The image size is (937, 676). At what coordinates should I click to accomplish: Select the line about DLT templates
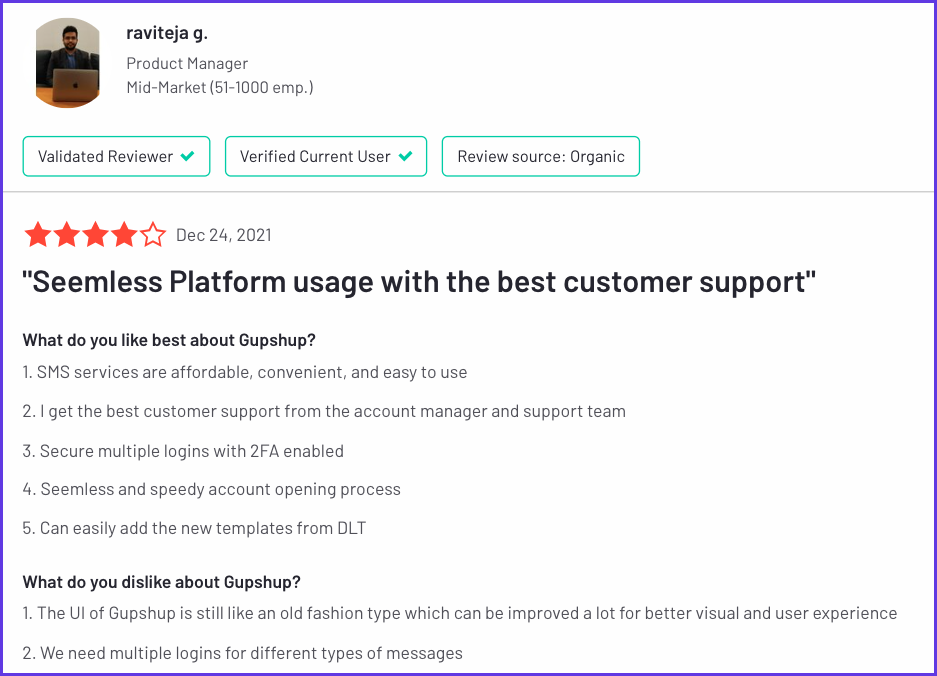click(x=194, y=528)
